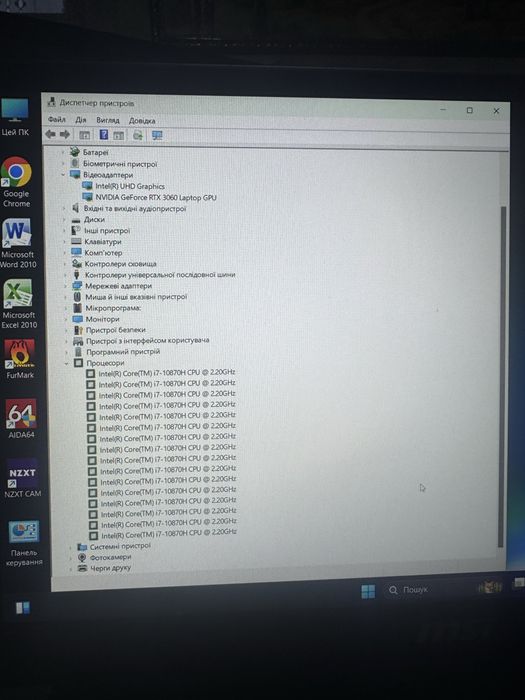Click the Back arrow in the toolbar

click(x=50, y=134)
